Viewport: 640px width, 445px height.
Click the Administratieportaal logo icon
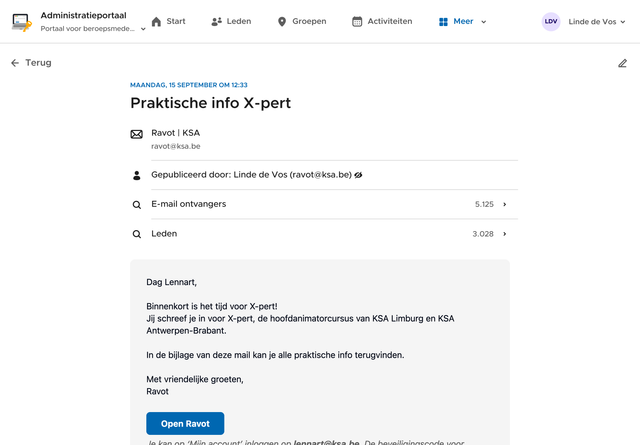click(22, 21)
